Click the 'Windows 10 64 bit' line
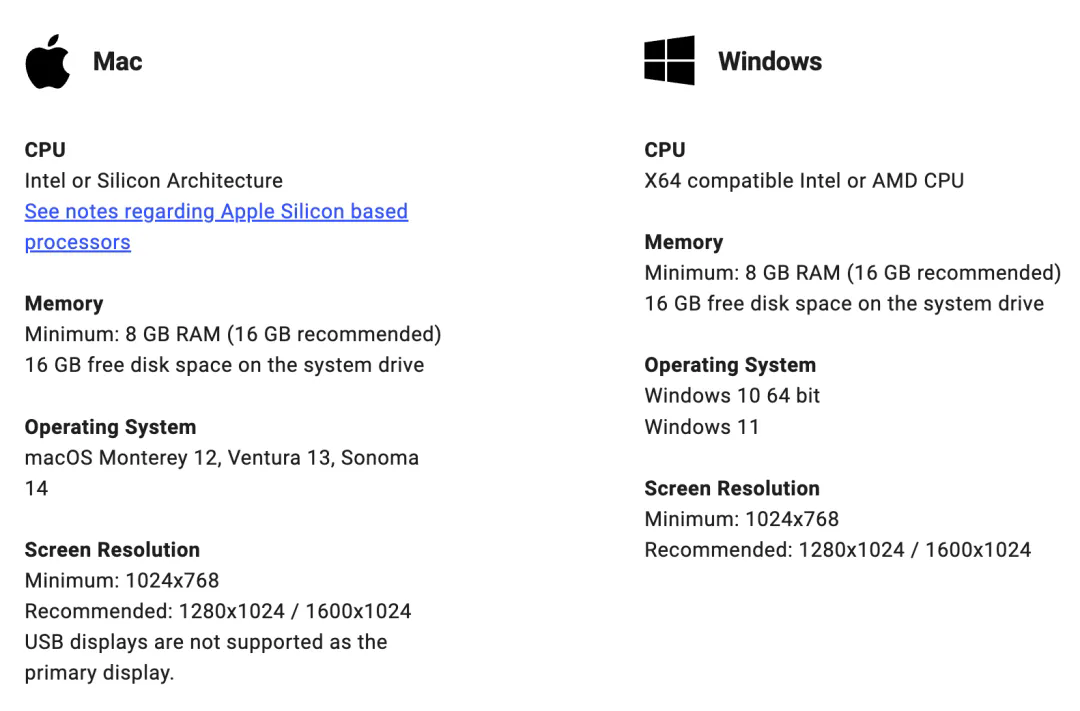Viewport: 1080px width, 711px height. tap(732, 396)
